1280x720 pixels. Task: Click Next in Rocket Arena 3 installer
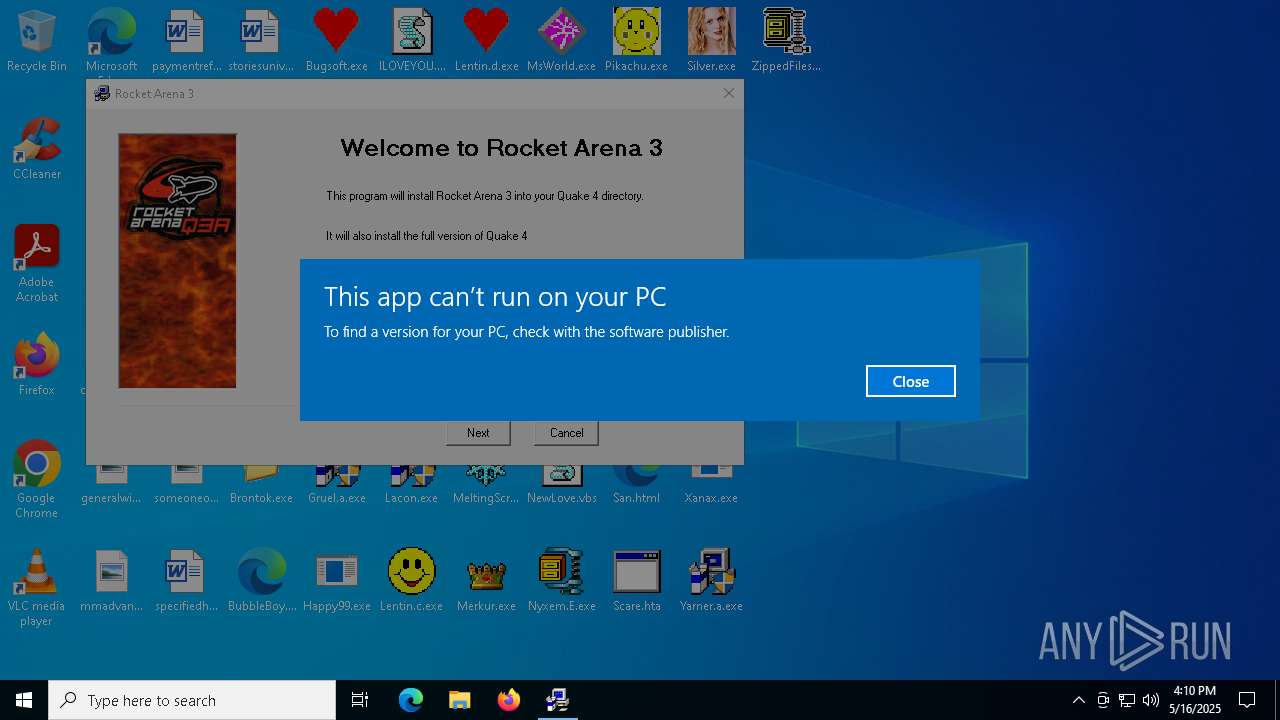(478, 433)
